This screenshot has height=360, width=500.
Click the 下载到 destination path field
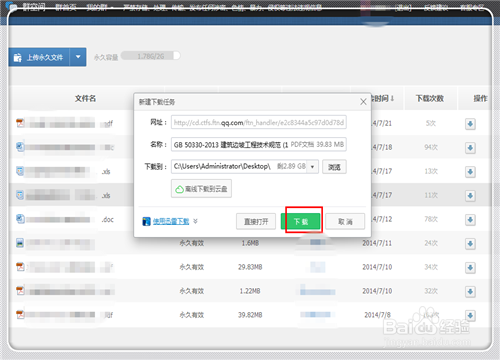(245, 166)
